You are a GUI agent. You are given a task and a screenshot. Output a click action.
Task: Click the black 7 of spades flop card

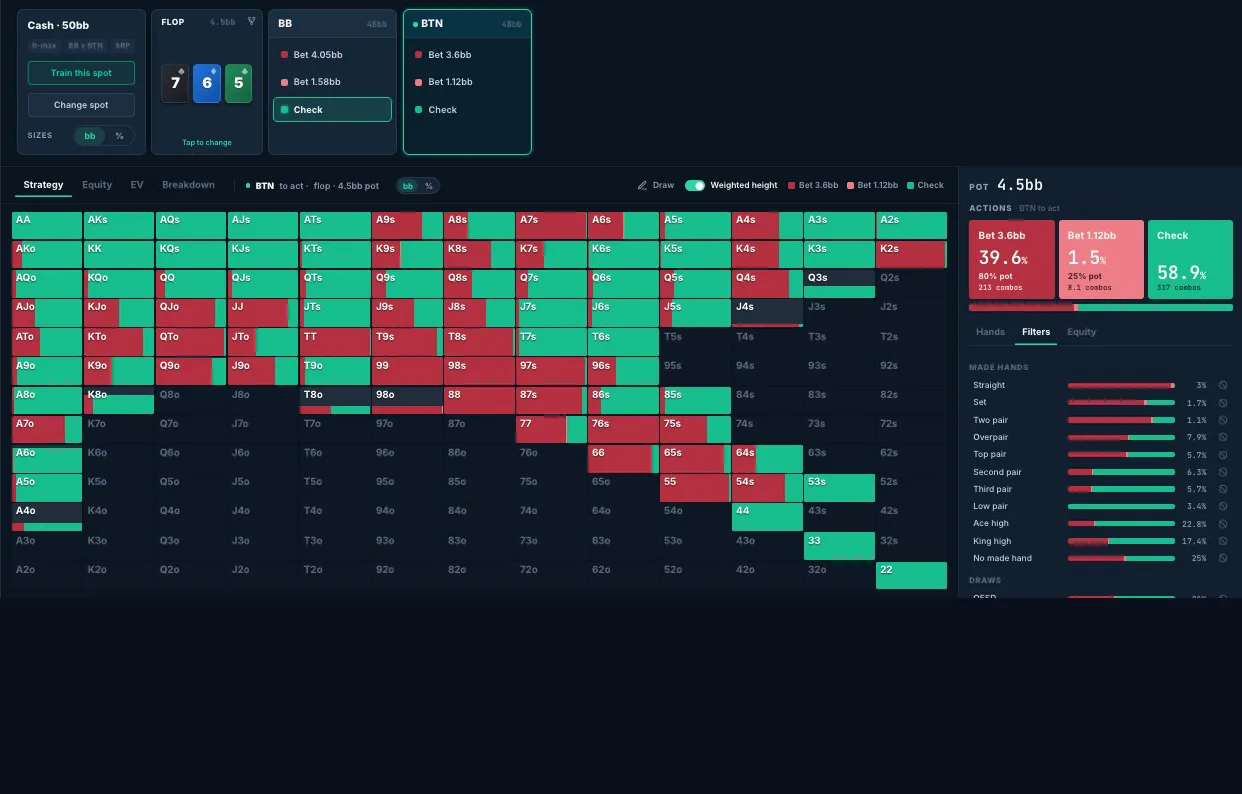tap(175, 83)
